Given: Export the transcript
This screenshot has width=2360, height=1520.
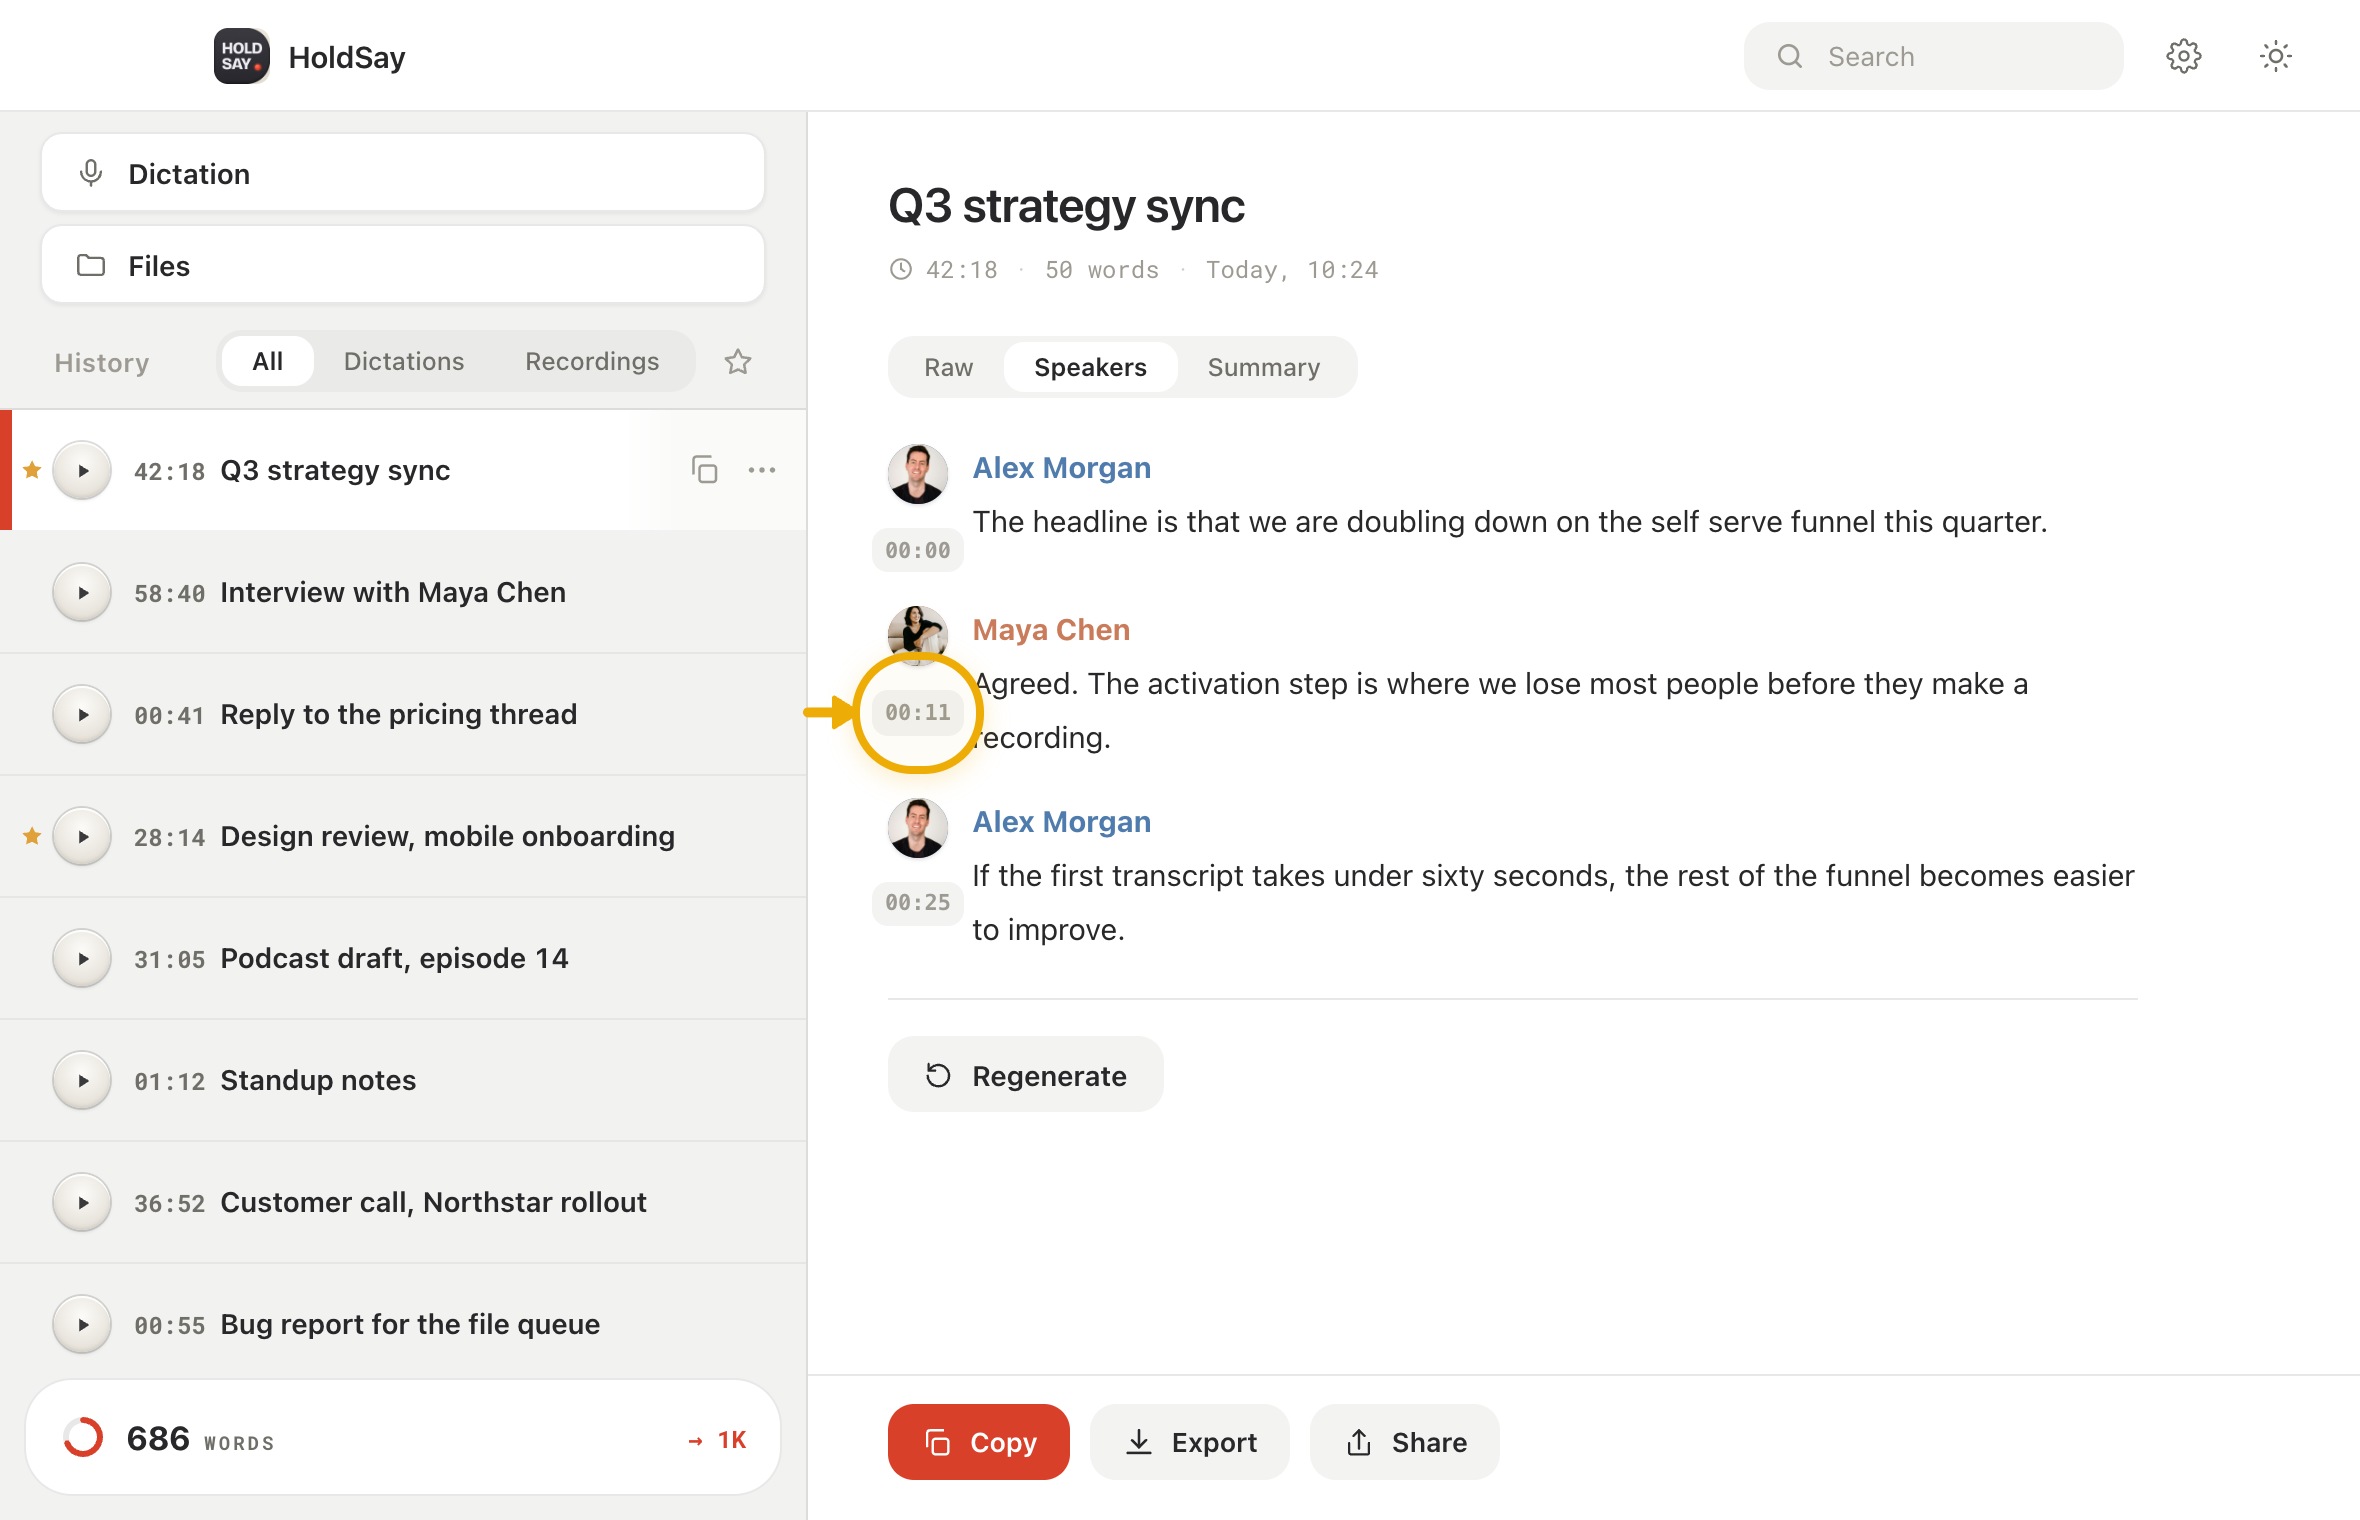Looking at the screenshot, I should [1190, 1442].
